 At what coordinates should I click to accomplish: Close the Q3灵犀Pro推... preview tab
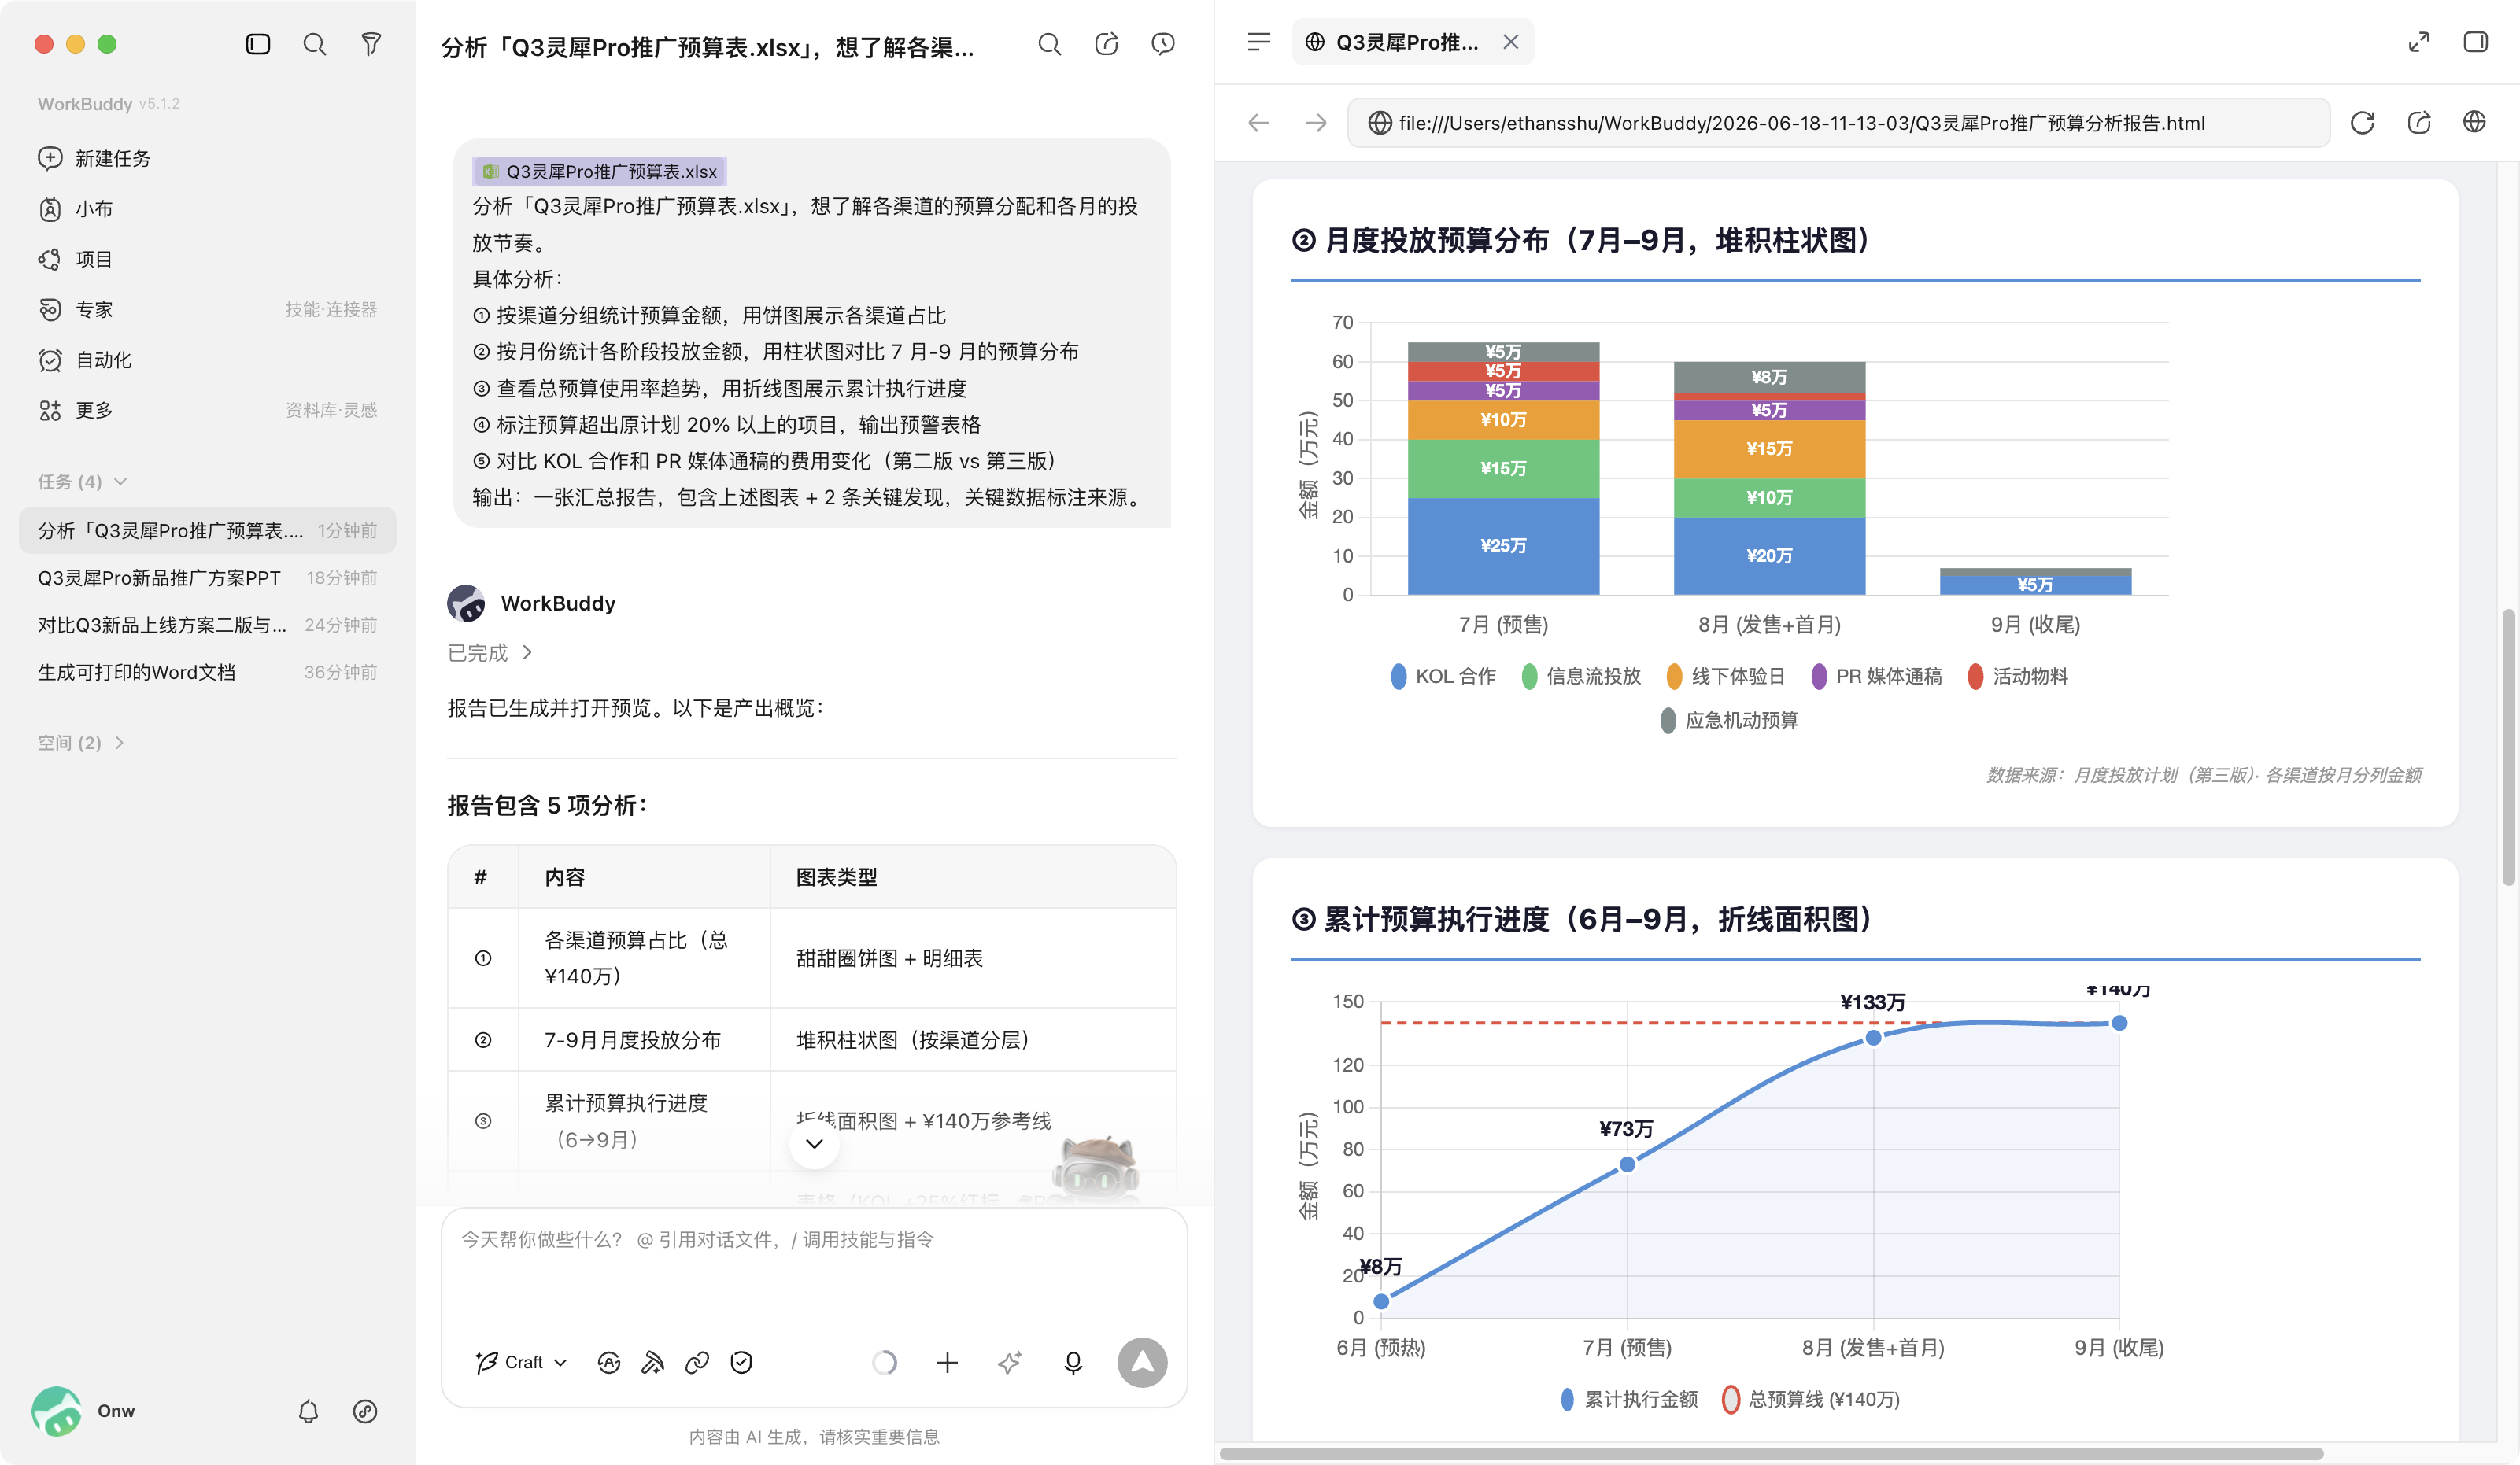click(1511, 42)
